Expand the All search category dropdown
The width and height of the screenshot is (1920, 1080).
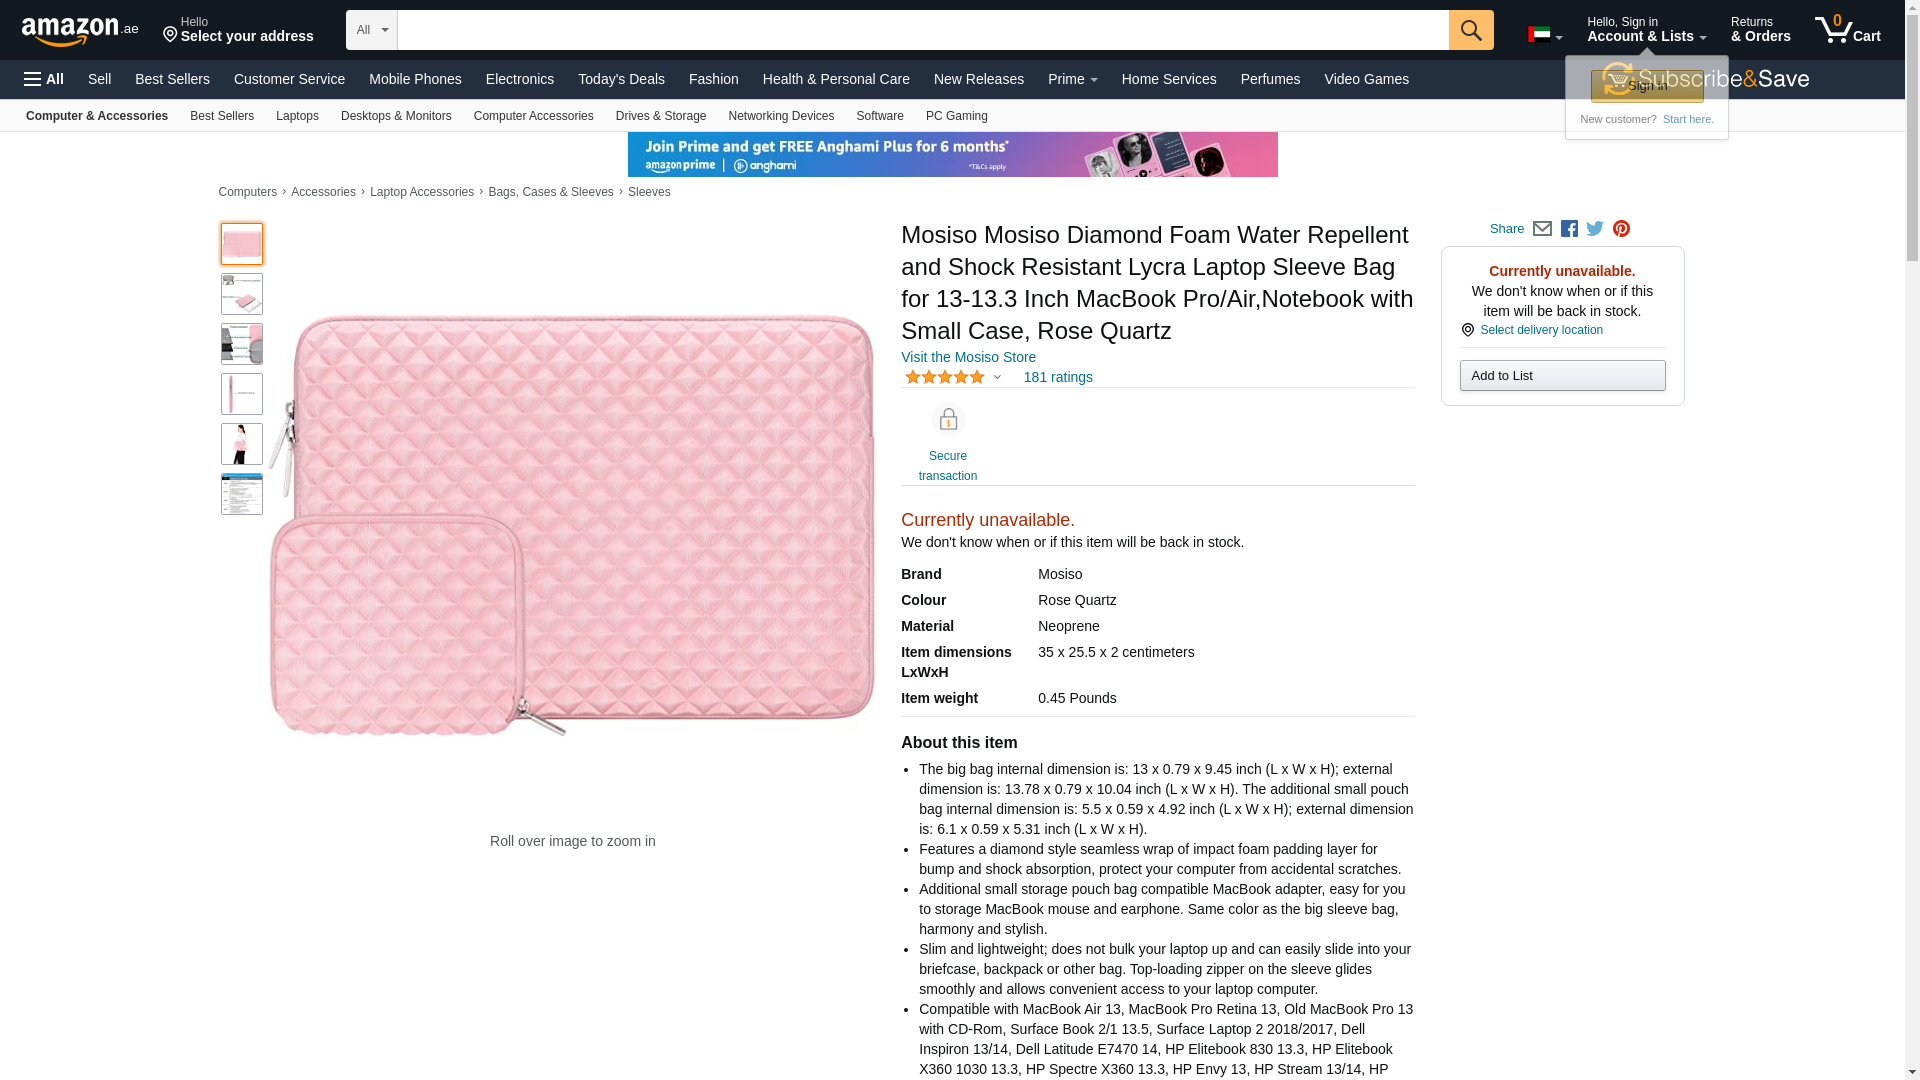tap(372, 30)
